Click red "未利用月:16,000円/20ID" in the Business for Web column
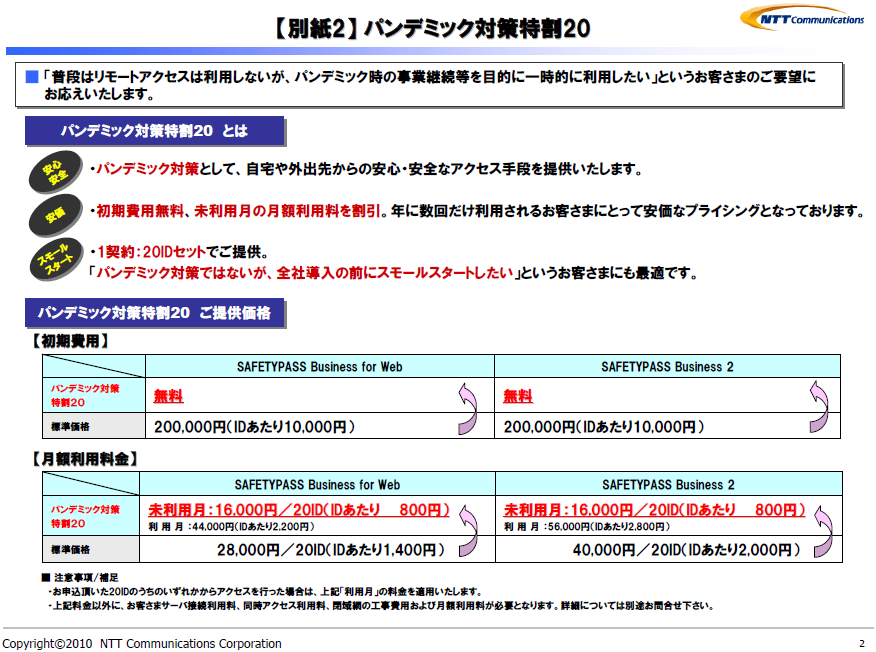The height and width of the screenshot is (652, 876). coord(235,510)
